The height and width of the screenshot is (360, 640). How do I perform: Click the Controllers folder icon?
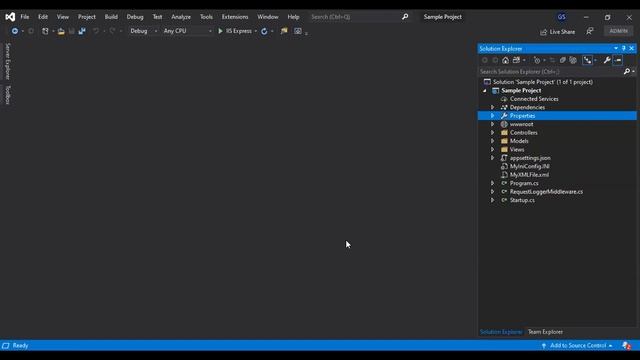504,133
